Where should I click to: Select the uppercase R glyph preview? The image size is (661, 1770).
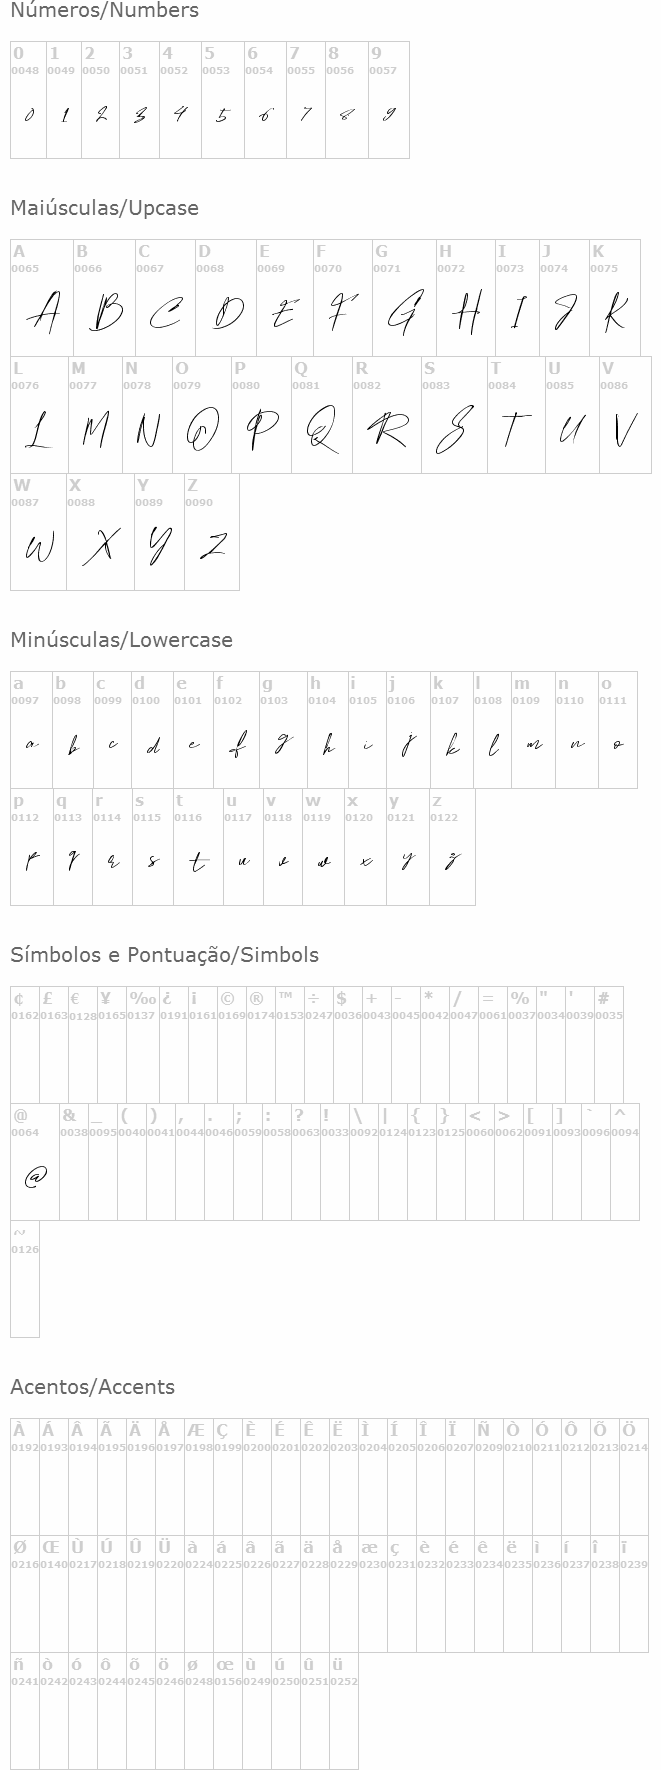tap(385, 431)
